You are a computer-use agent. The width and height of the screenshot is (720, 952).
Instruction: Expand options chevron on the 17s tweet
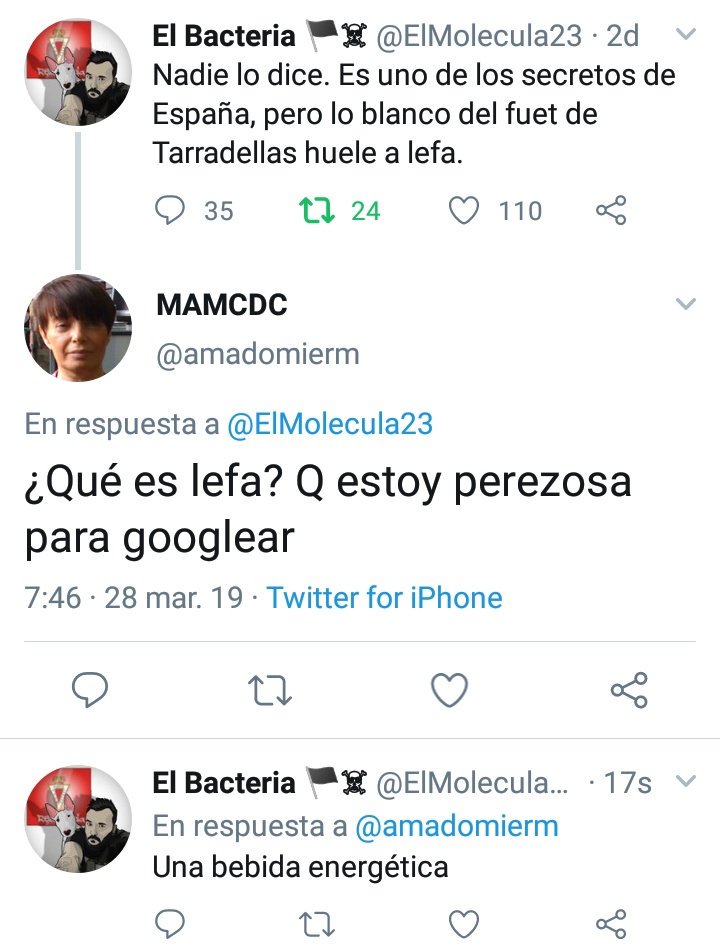[x=686, y=780]
